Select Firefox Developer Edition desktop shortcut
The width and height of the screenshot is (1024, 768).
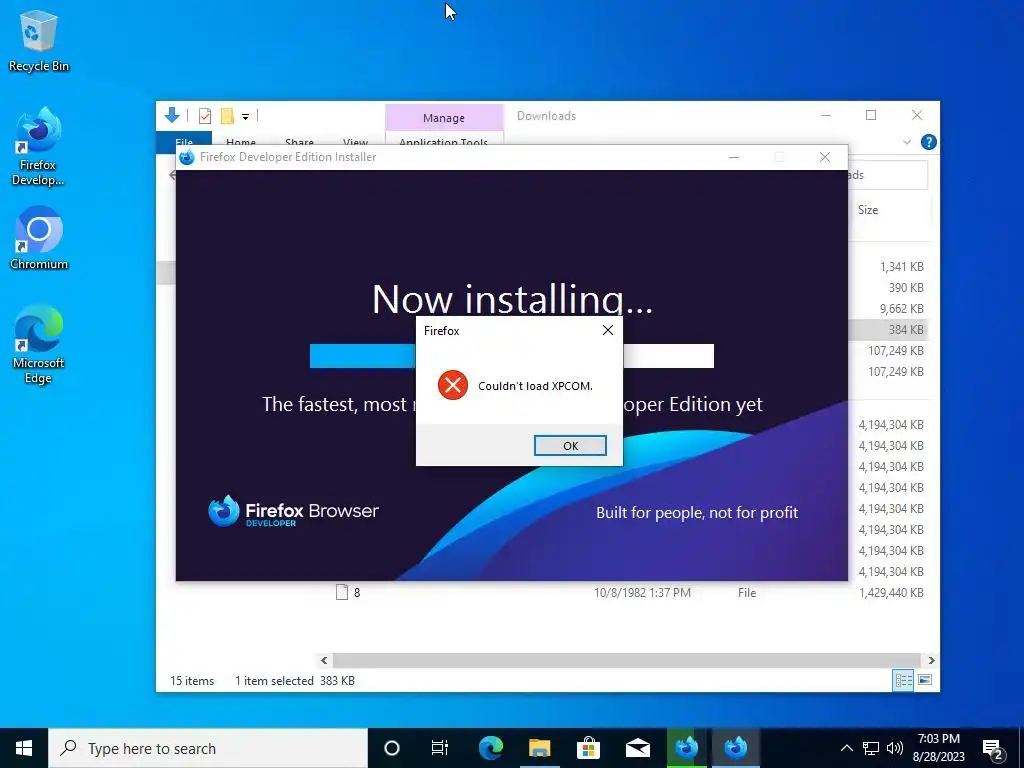point(39,146)
